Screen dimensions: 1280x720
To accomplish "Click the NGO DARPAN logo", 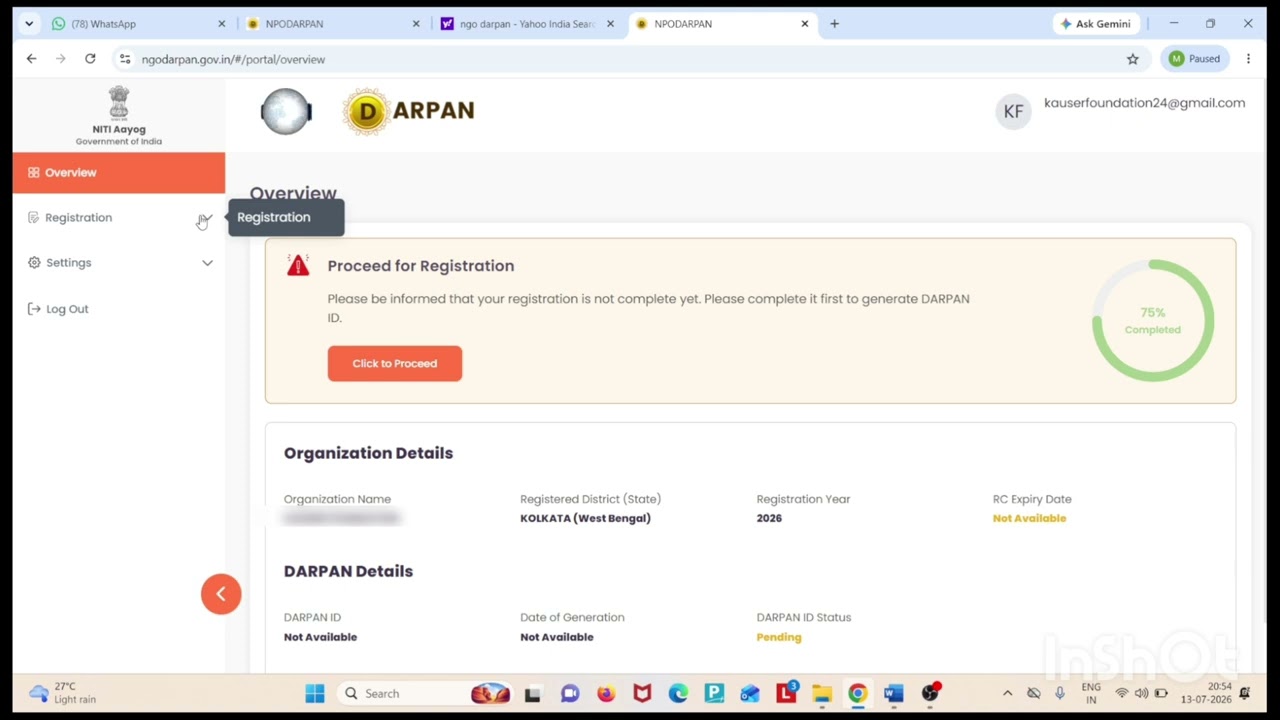I will pyautogui.click(x=409, y=111).
